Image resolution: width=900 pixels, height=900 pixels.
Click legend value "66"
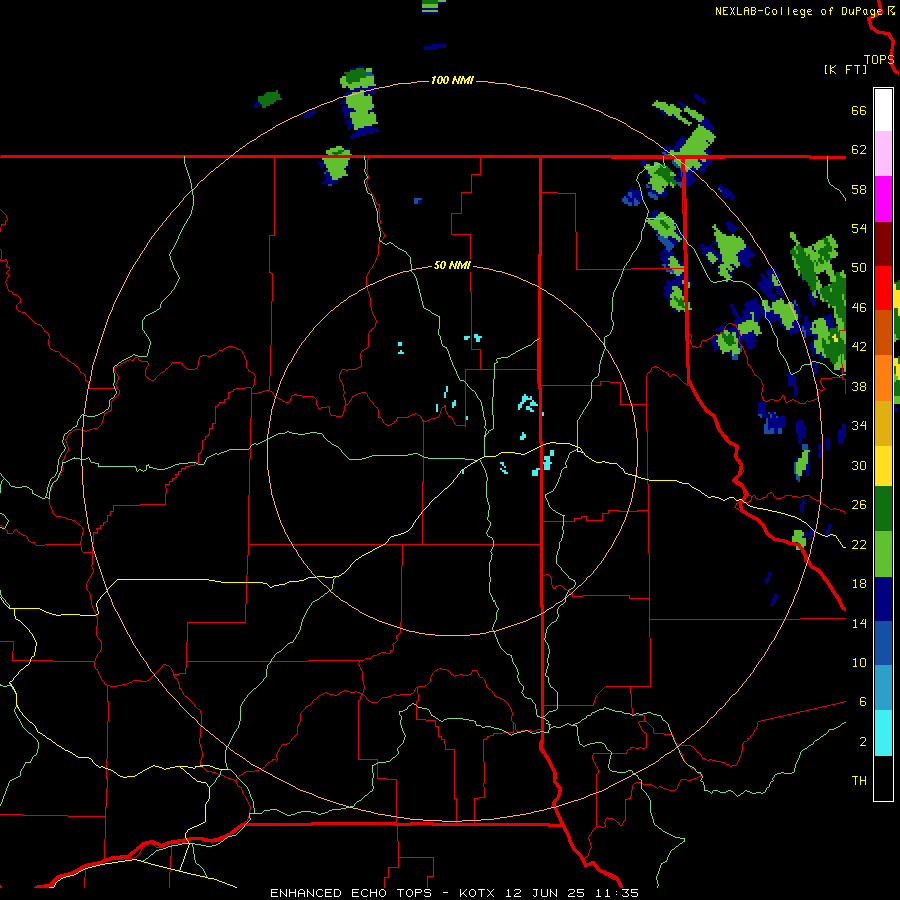(859, 111)
